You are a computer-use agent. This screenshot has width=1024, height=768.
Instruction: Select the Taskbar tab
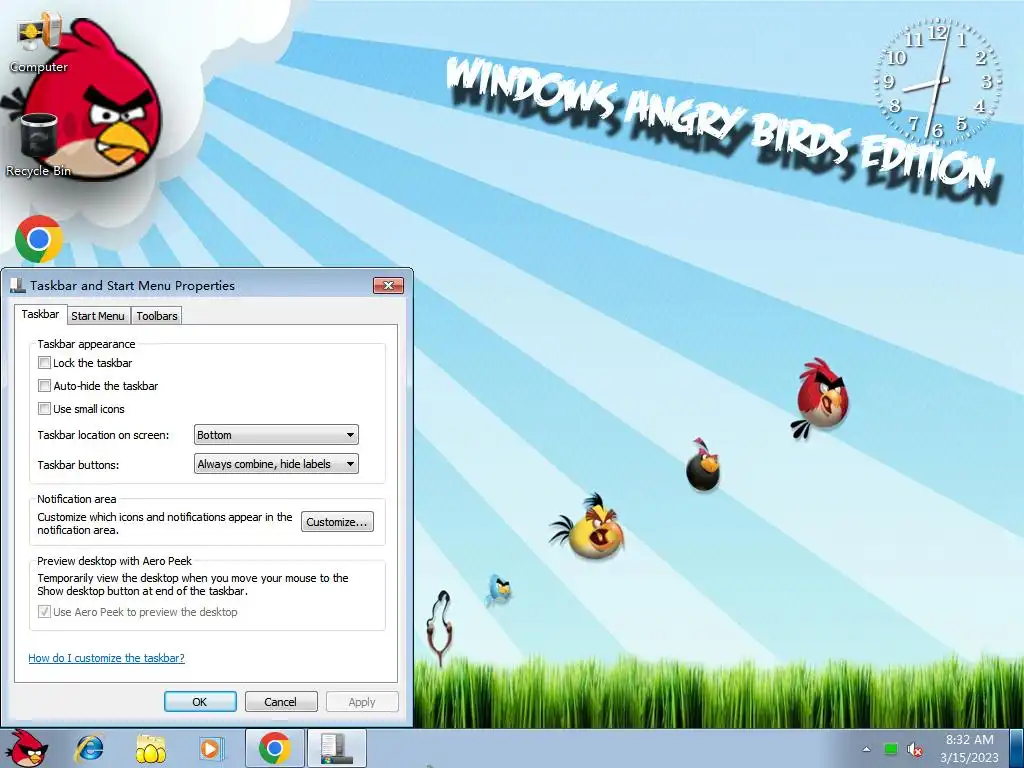[40, 314]
